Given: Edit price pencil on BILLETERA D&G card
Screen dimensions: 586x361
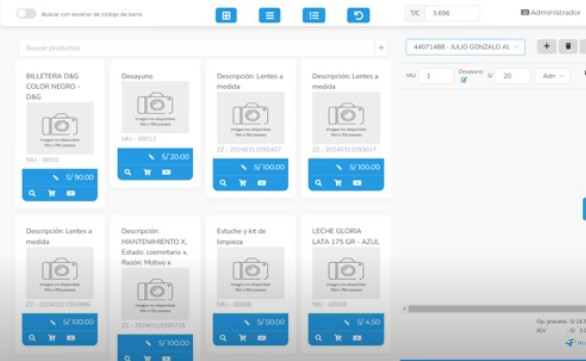Looking at the screenshot, I should point(56,178).
